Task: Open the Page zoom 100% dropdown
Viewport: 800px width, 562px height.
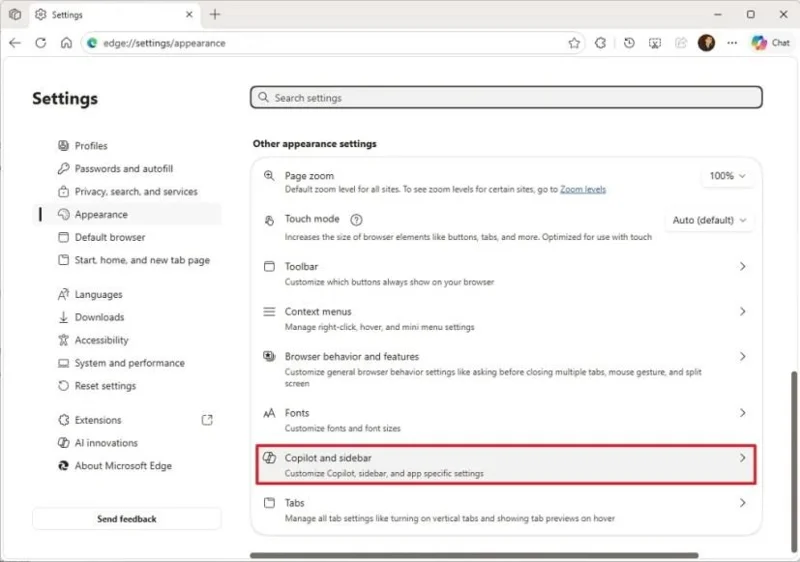Action: point(727,176)
